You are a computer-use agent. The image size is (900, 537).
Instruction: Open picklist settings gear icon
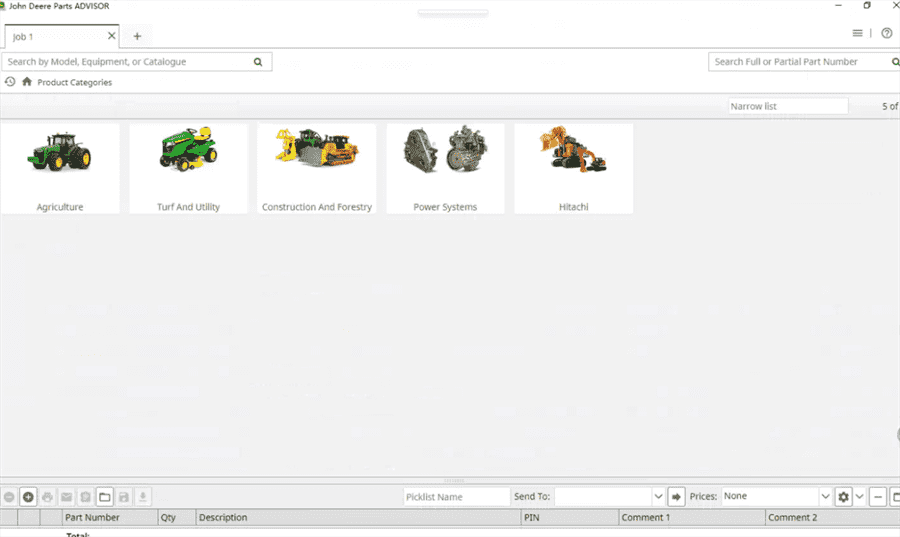pyautogui.click(x=843, y=497)
